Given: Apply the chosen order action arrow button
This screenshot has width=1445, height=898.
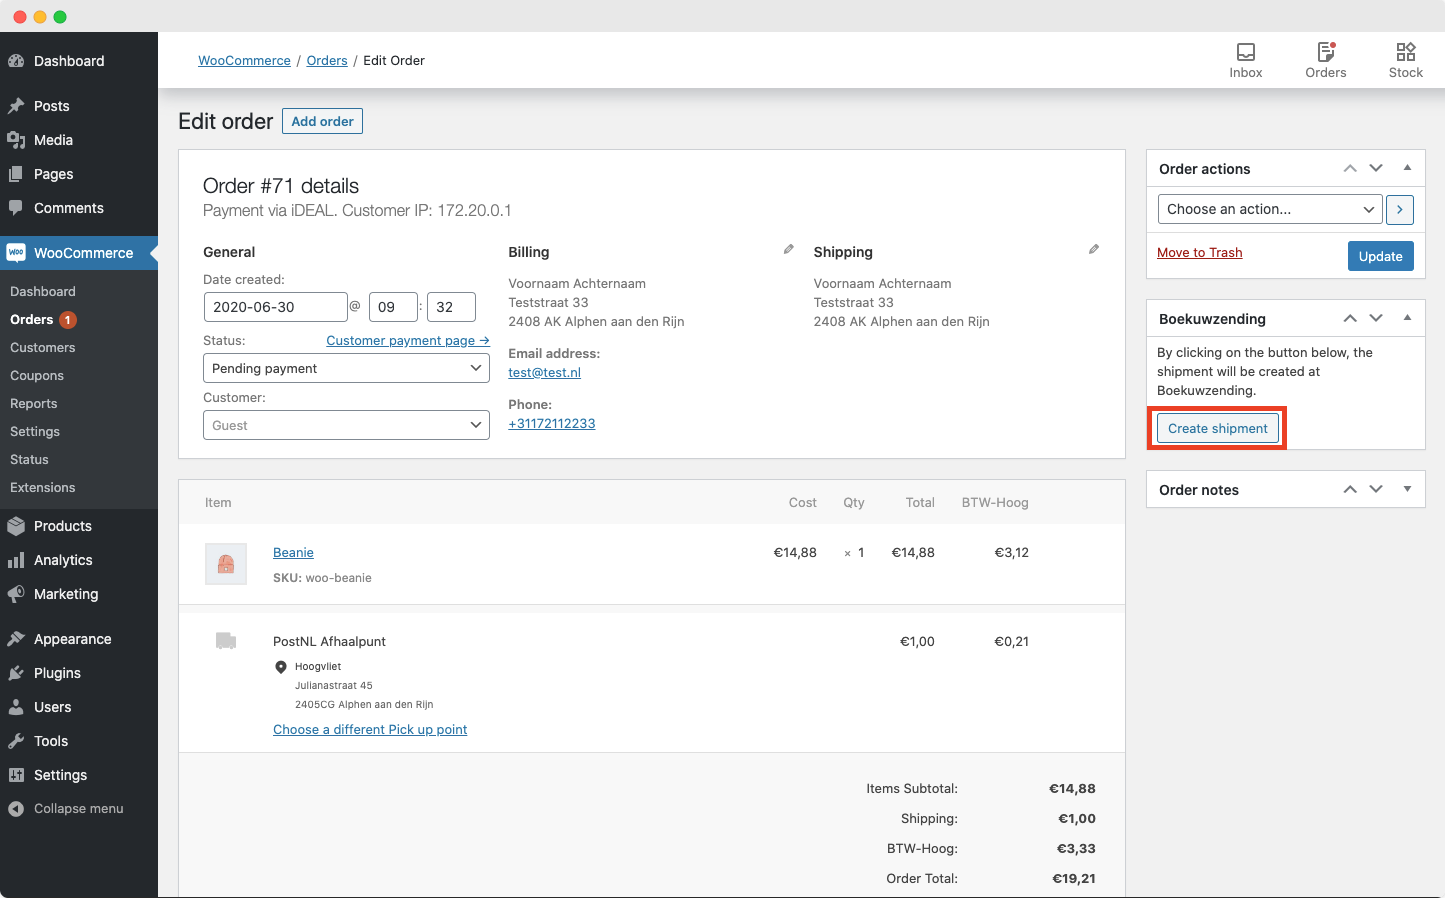Looking at the screenshot, I should [x=1400, y=209].
